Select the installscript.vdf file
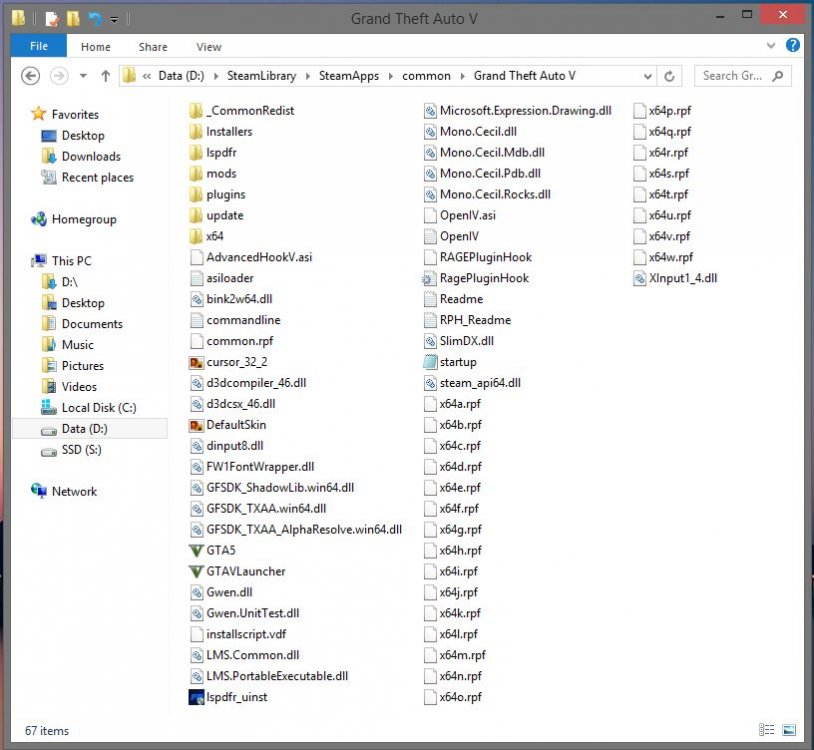Image resolution: width=814 pixels, height=750 pixels. tap(246, 634)
